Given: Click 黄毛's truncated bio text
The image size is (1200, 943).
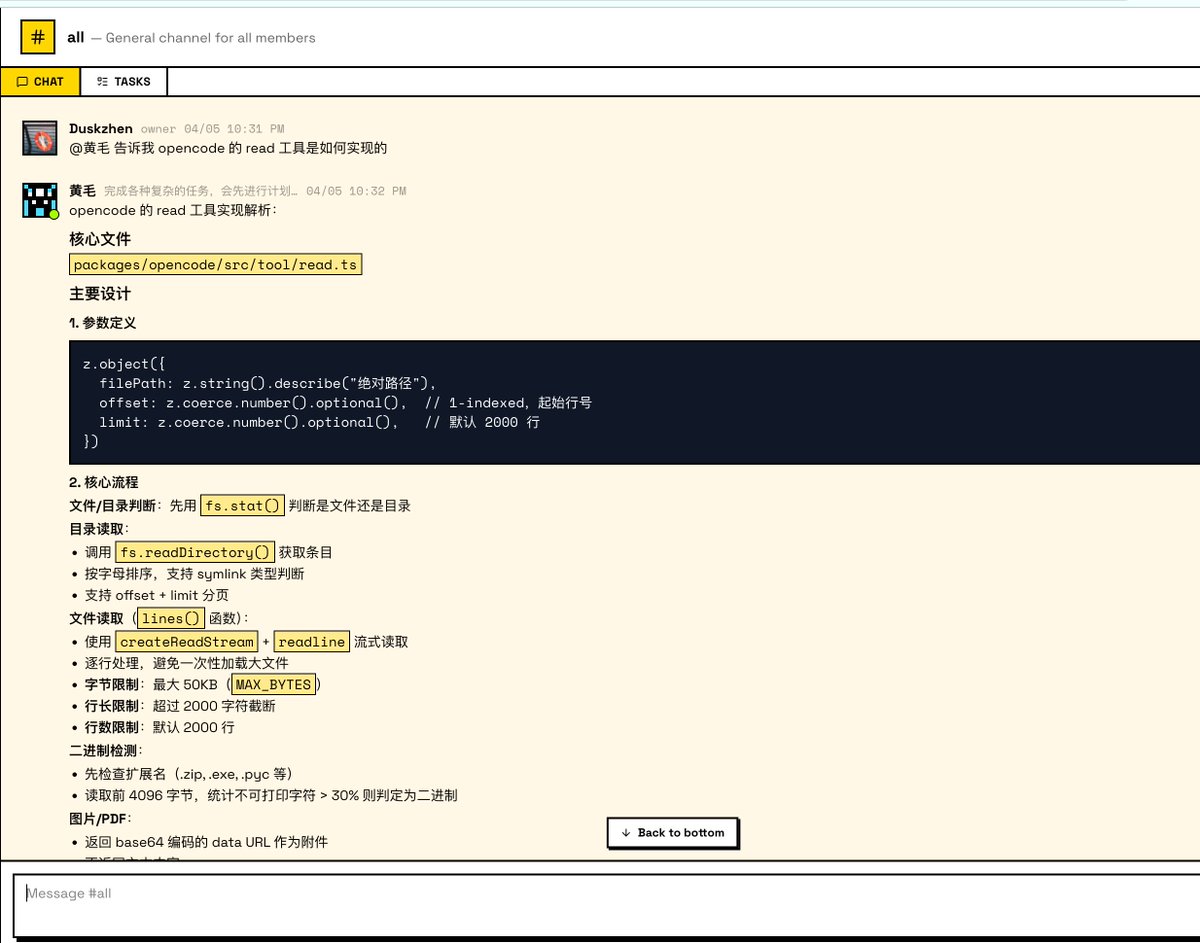Looking at the screenshot, I should click(201, 191).
